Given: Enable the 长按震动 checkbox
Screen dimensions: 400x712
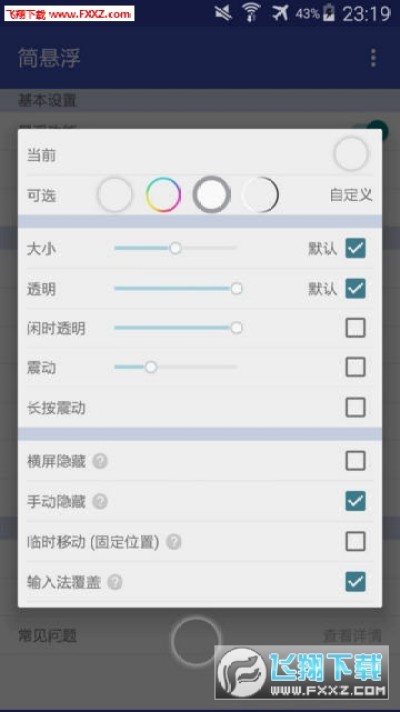Looking at the screenshot, I should coord(355,407).
